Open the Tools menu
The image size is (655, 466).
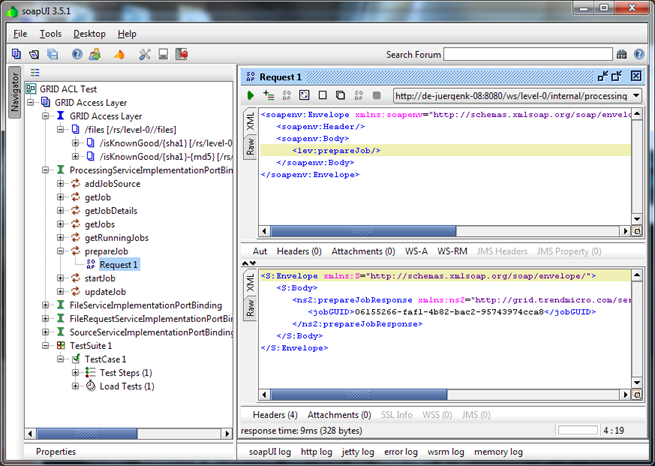pos(50,34)
